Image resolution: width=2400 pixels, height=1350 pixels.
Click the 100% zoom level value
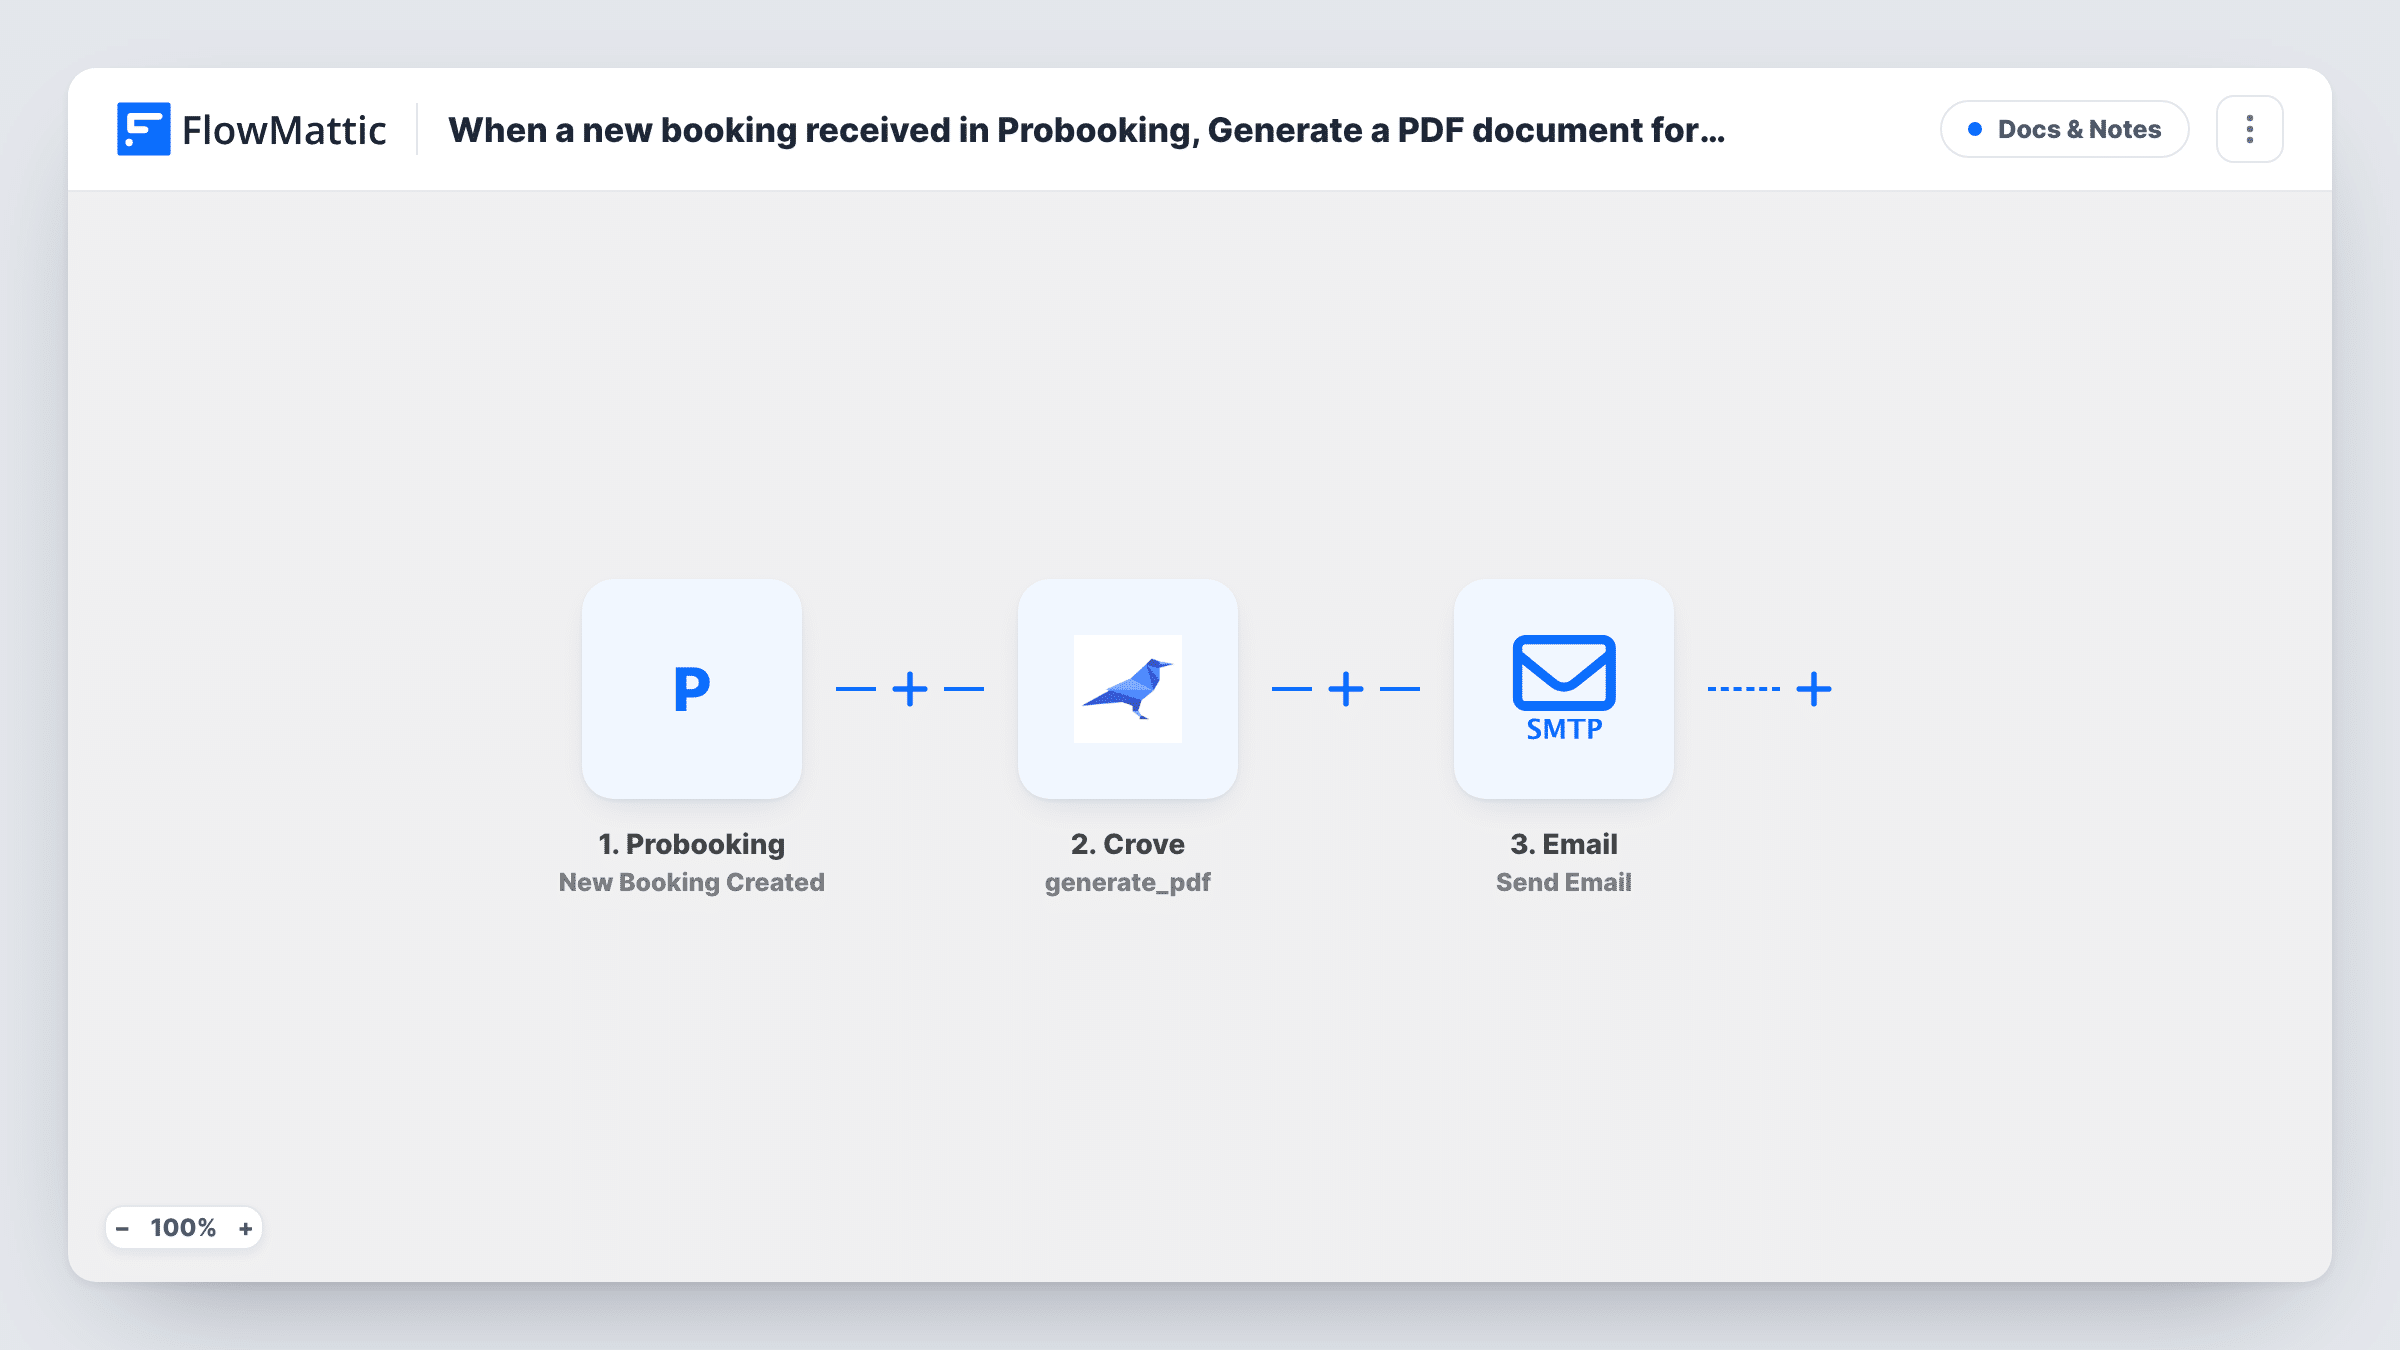tap(183, 1228)
